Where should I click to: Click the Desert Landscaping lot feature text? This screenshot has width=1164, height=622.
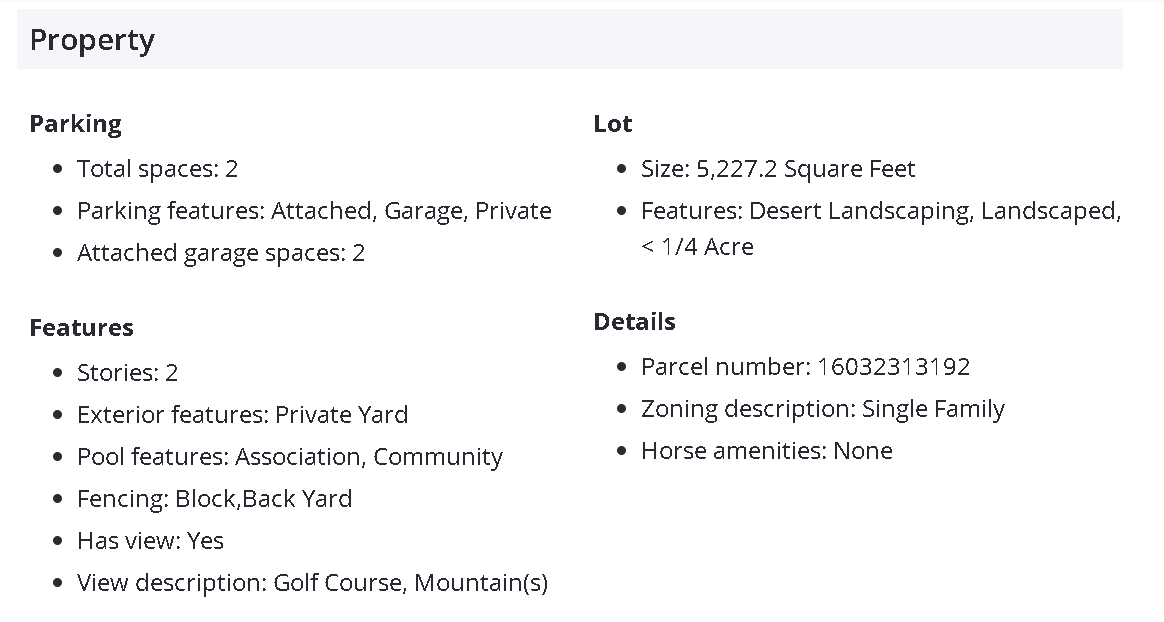tap(860, 211)
